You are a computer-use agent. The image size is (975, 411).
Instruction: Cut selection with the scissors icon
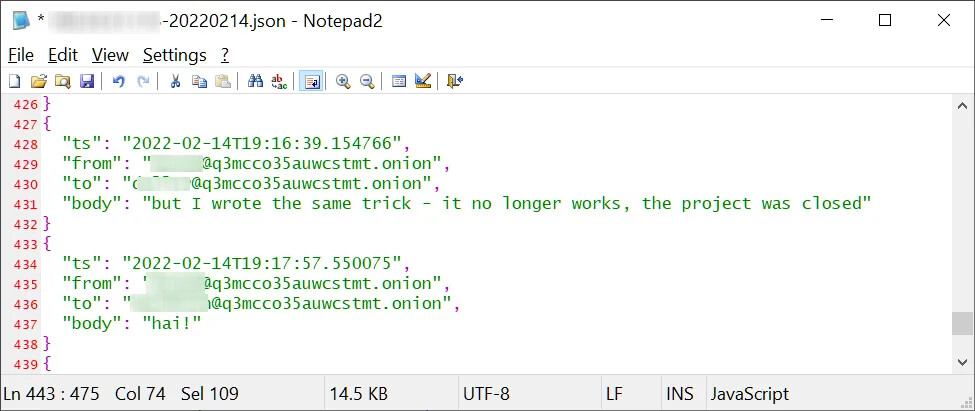pos(175,81)
